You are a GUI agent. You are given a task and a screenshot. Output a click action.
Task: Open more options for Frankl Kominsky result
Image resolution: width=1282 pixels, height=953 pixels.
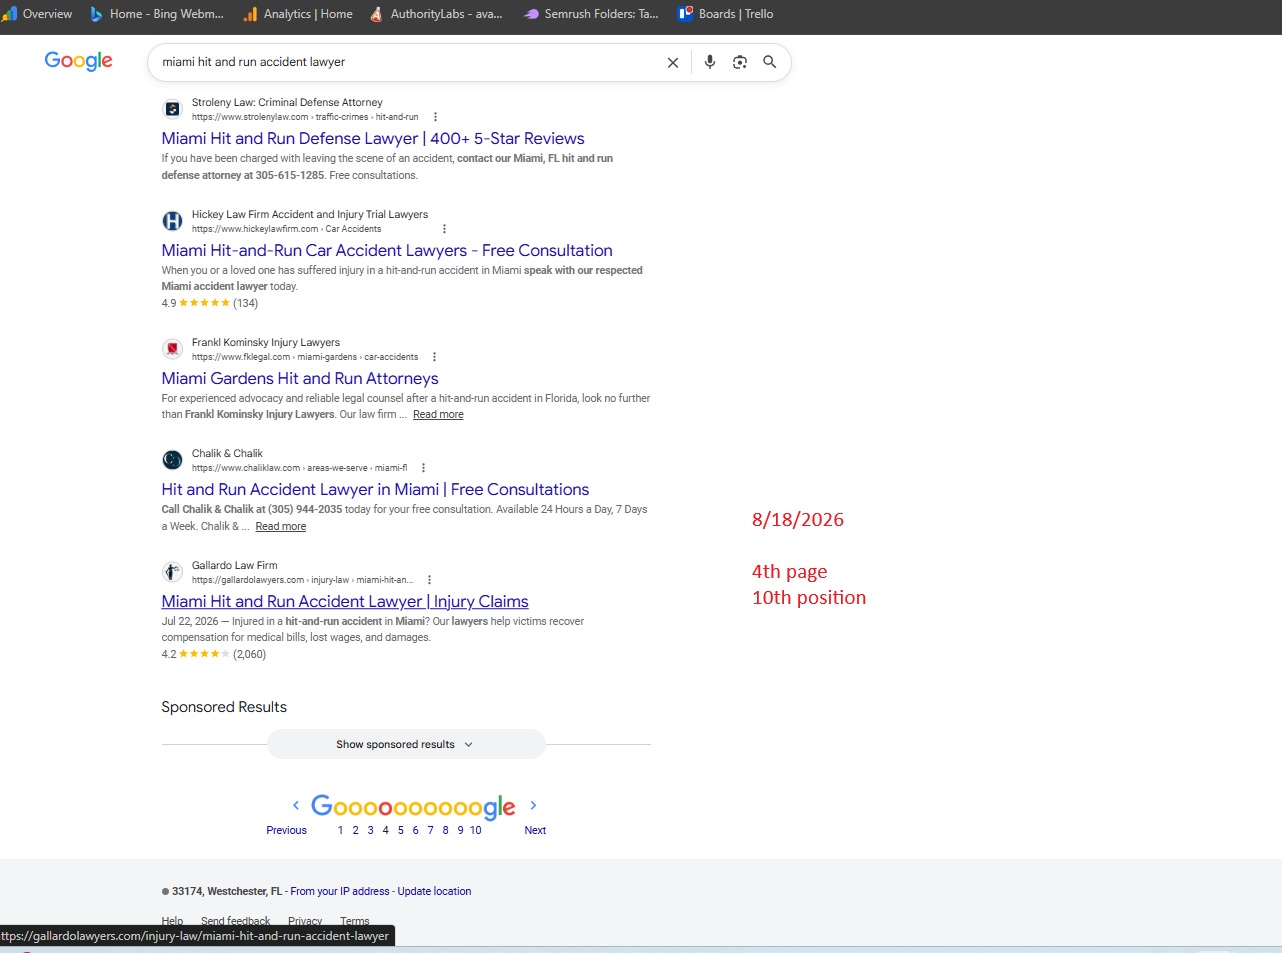click(x=434, y=357)
